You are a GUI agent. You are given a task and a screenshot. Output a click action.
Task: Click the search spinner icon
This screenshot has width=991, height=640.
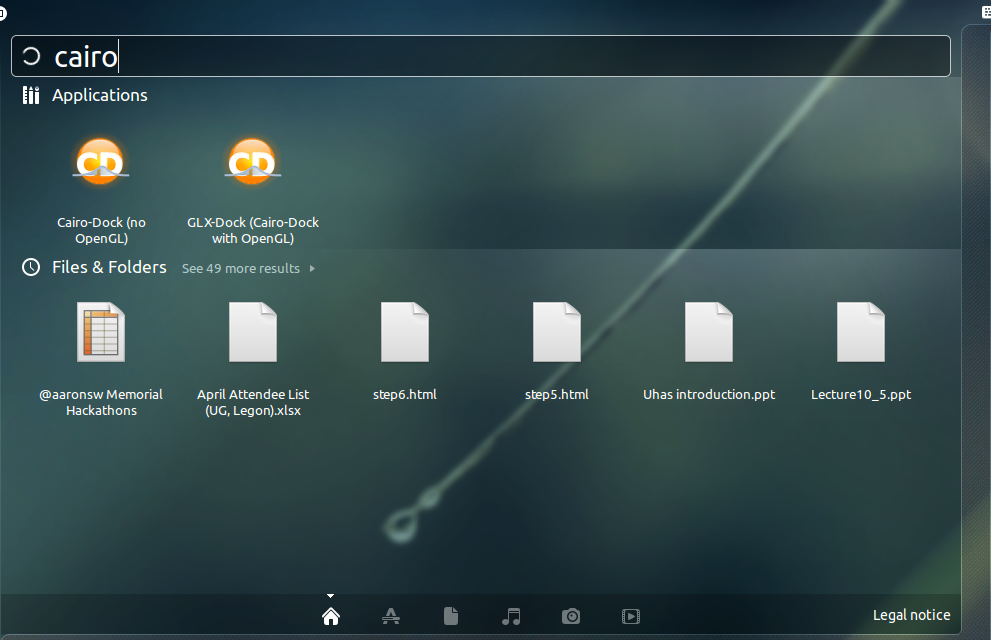(31, 56)
